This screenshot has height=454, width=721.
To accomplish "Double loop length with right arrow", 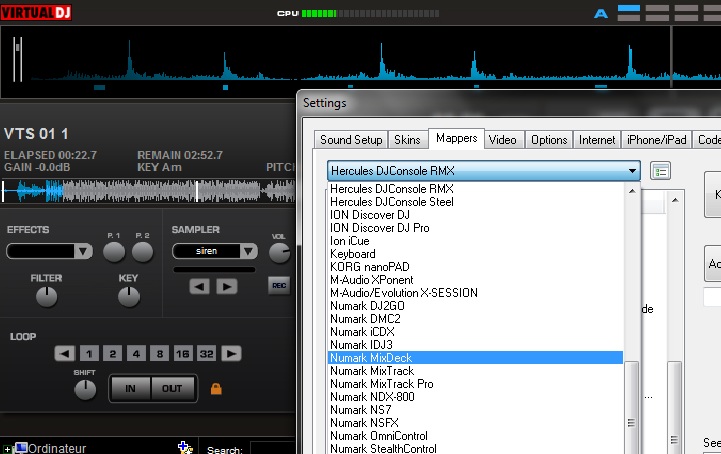I will coord(231,353).
